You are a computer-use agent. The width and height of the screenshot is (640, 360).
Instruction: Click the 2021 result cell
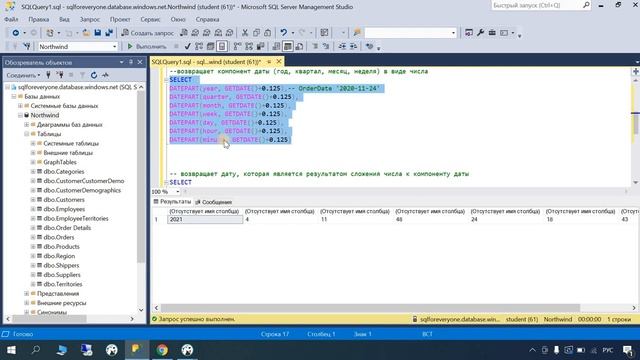point(205,220)
